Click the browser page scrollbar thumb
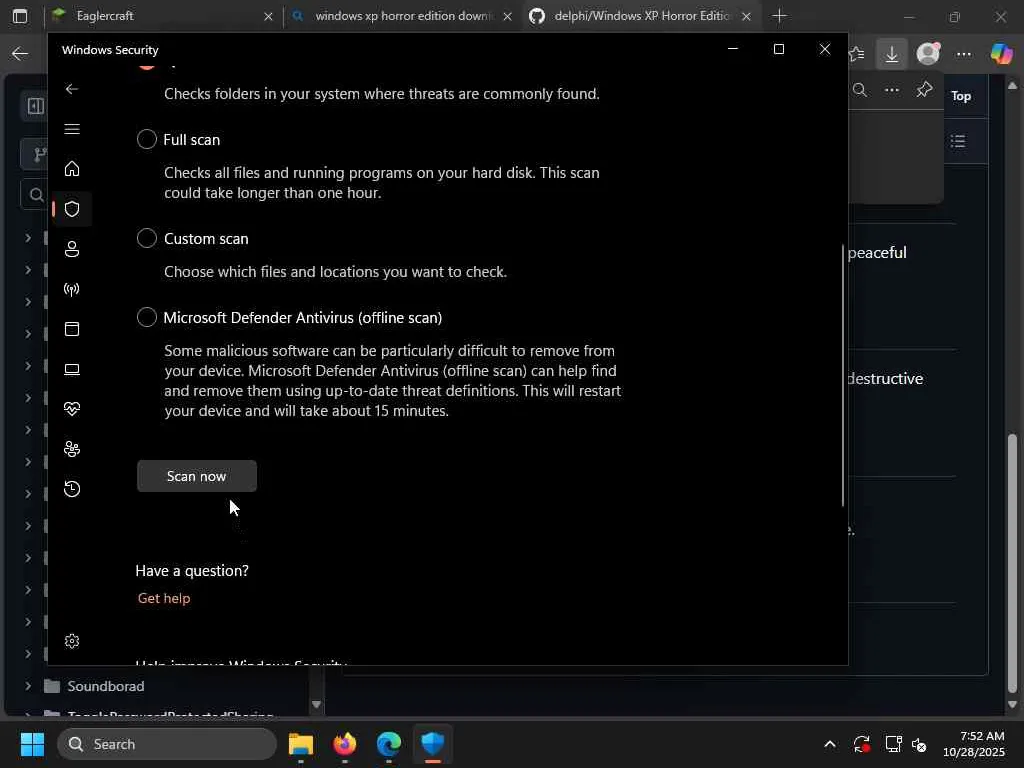Viewport: 1024px width, 768px height. coord(1013,563)
